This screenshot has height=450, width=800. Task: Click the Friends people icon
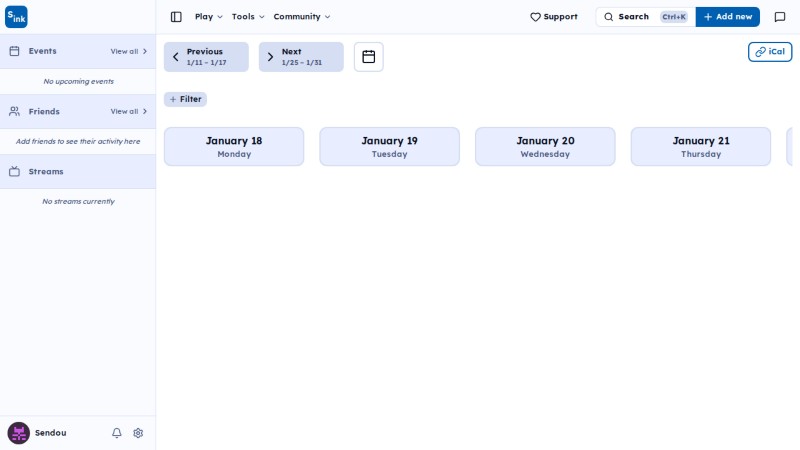point(14,111)
